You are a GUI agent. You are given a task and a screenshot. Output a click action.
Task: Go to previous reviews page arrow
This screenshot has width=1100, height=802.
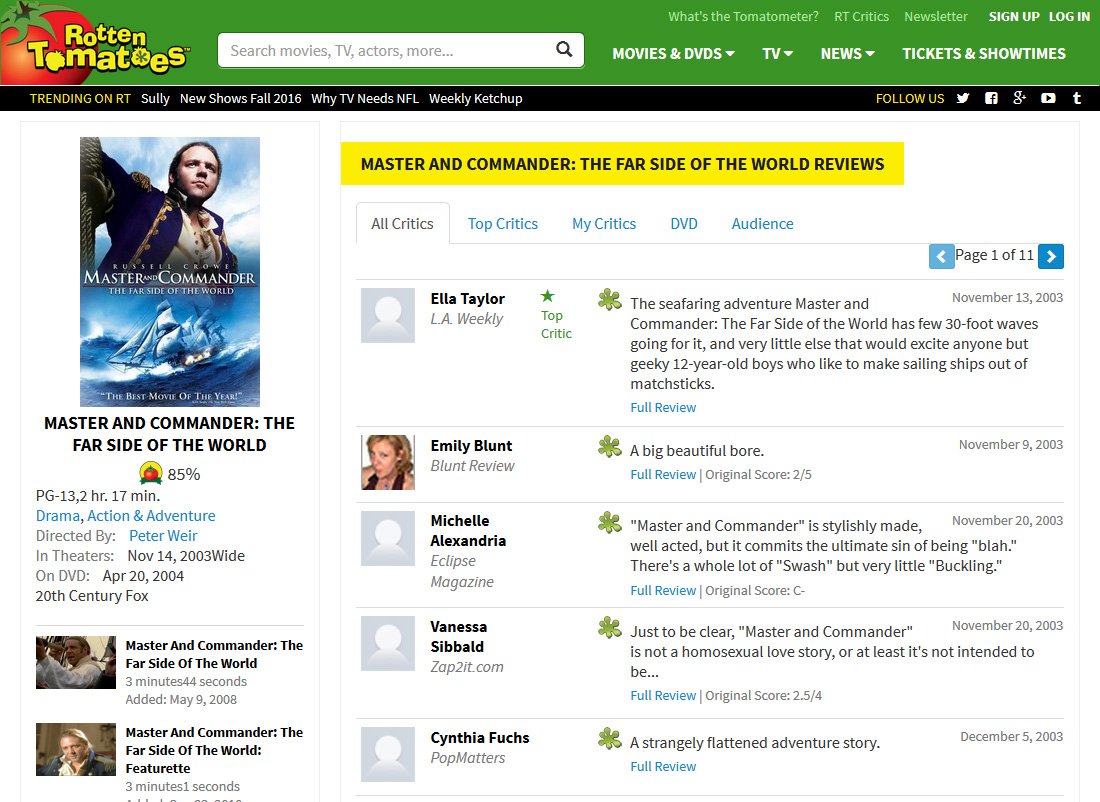[x=941, y=256]
